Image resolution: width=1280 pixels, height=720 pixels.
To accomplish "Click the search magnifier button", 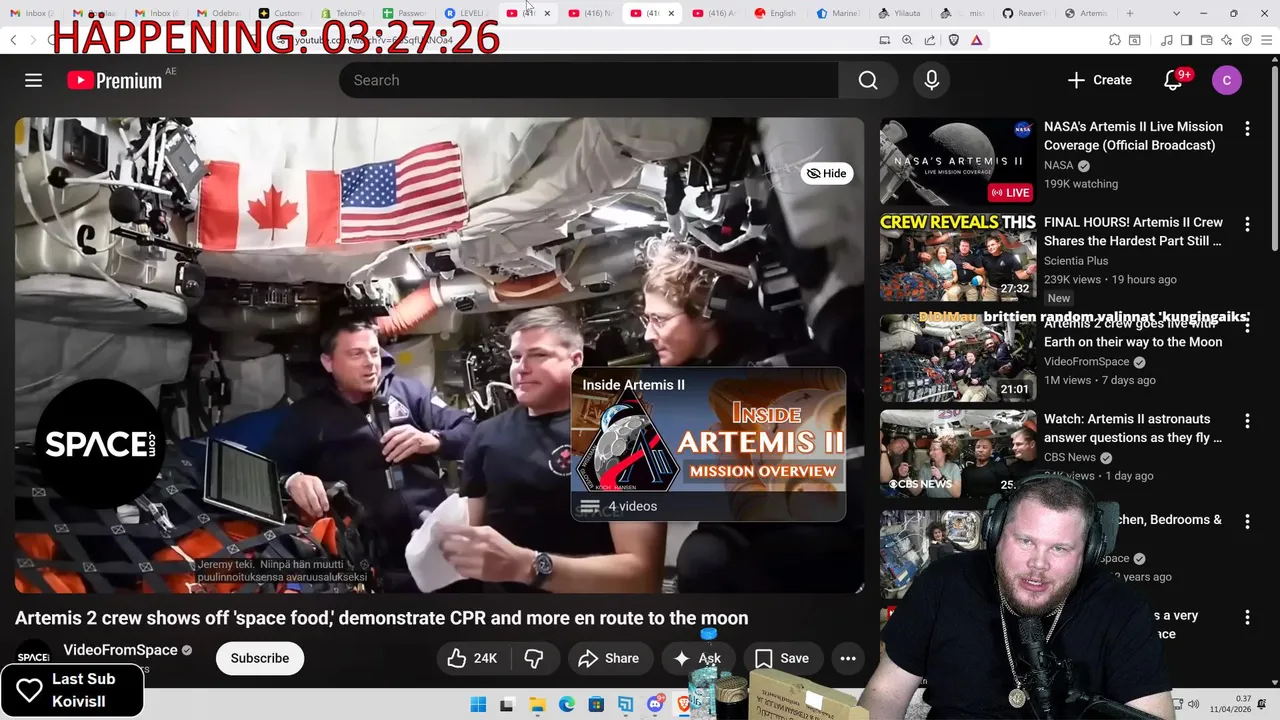I will pos(868,80).
